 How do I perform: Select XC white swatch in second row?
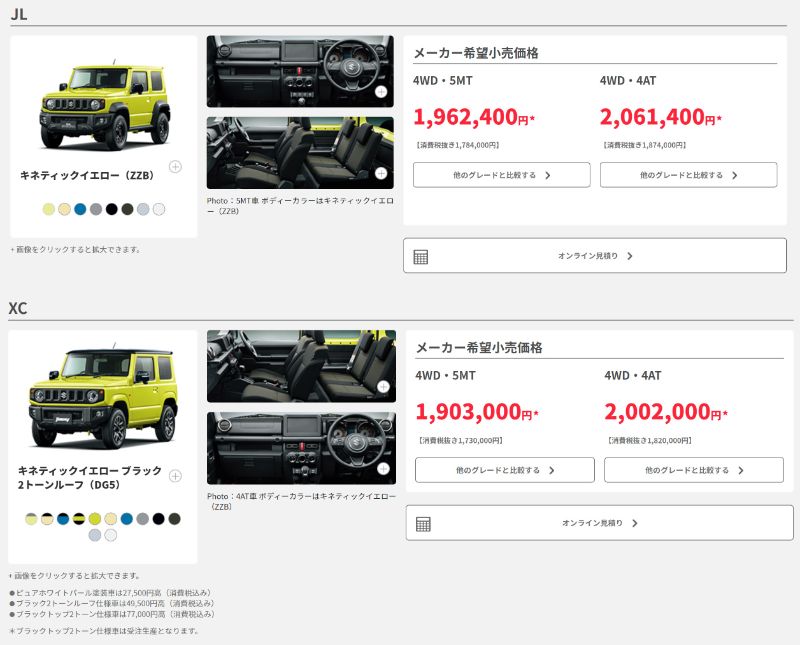coord(111,535)
